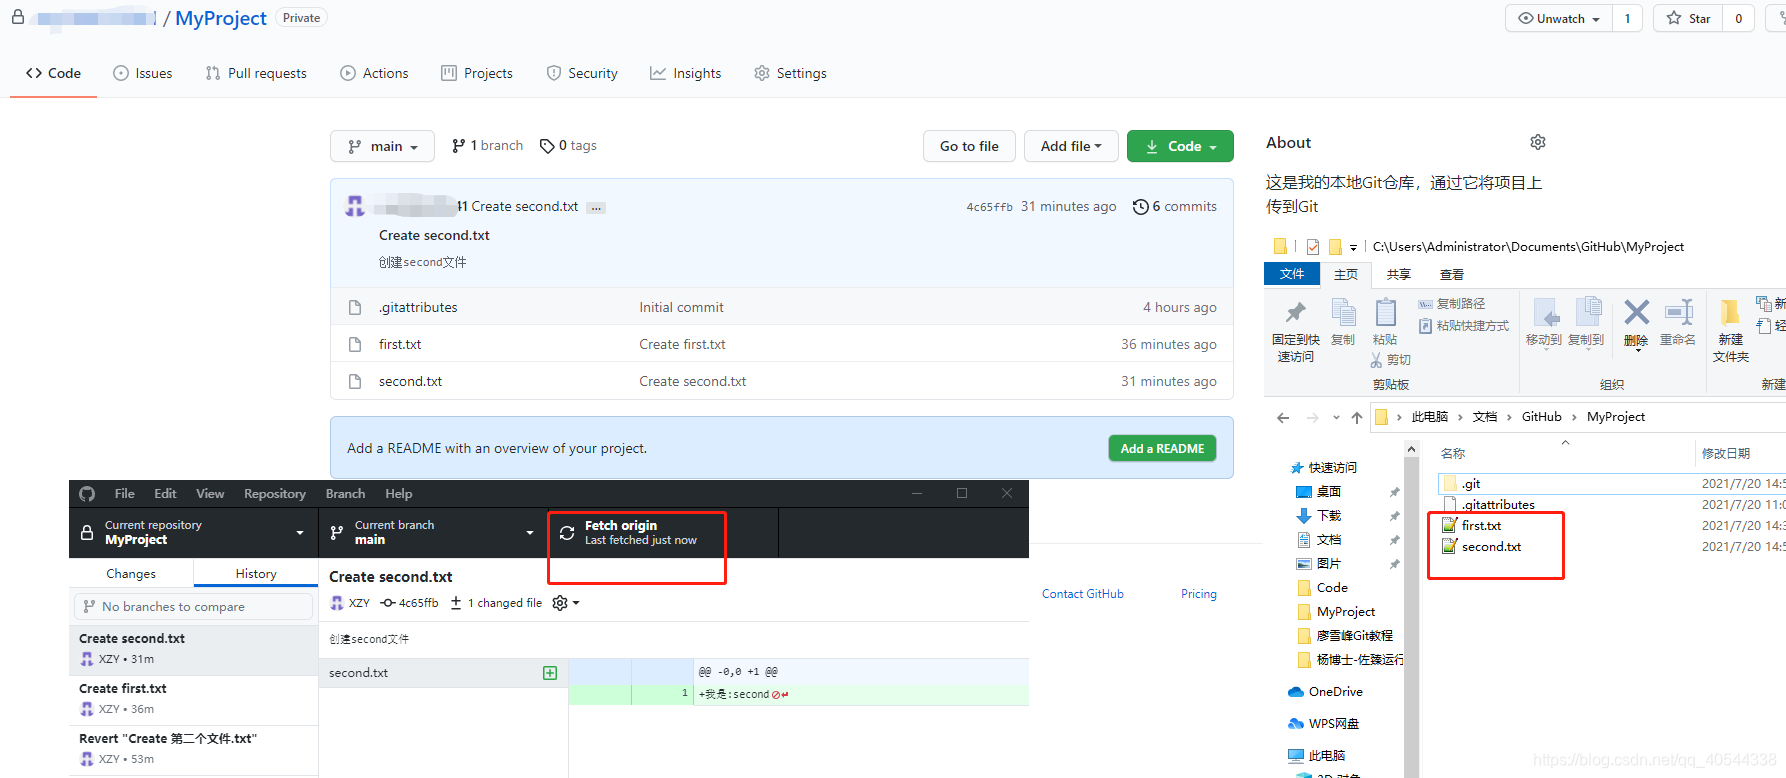The width and height of the screenshot is (1786, 778).
Task: Expand the Current branch main selector
Action: [x=433, y=533]
